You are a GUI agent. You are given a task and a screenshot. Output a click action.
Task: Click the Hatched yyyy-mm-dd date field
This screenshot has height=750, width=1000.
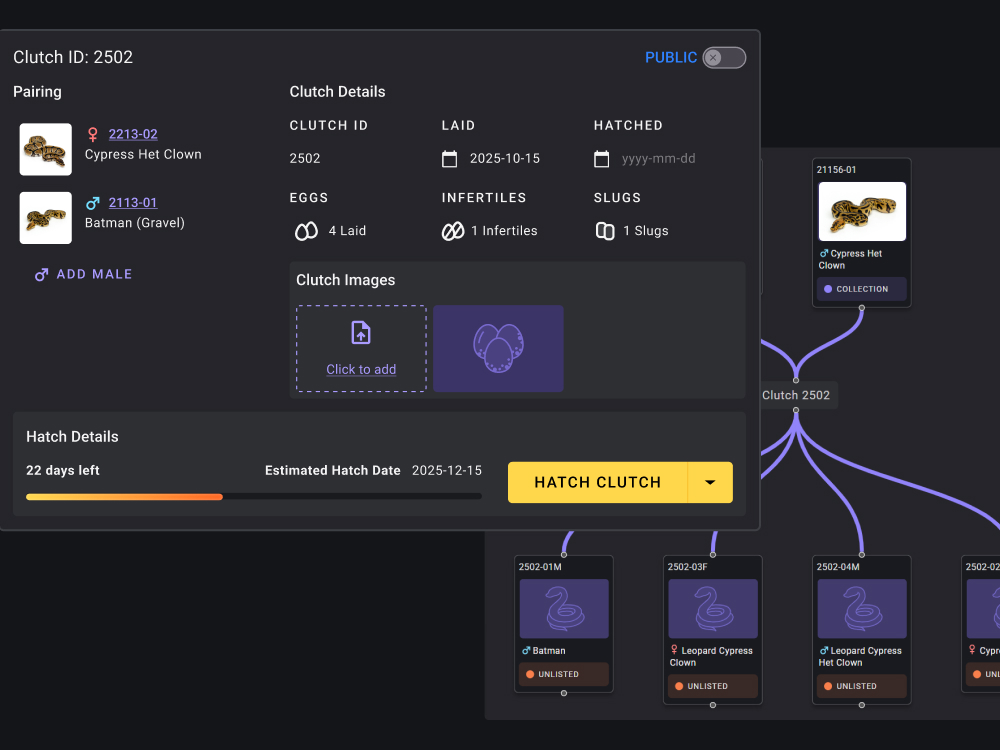(x=659, y=159)
